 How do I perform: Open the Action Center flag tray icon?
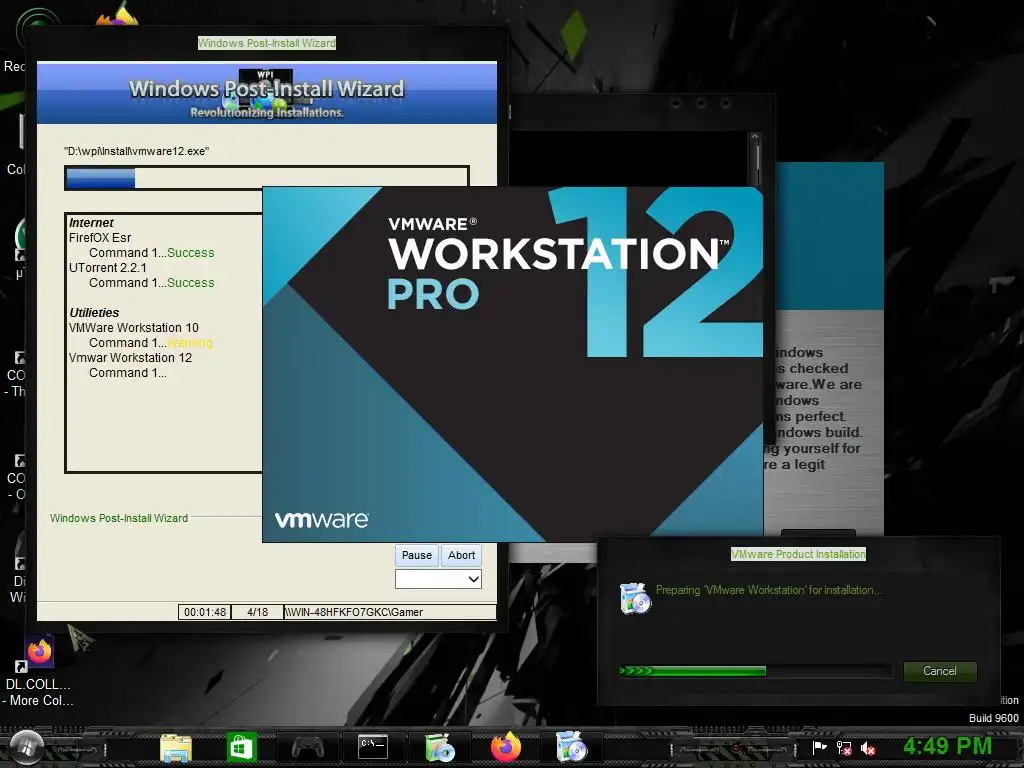[x=819, y=747]
